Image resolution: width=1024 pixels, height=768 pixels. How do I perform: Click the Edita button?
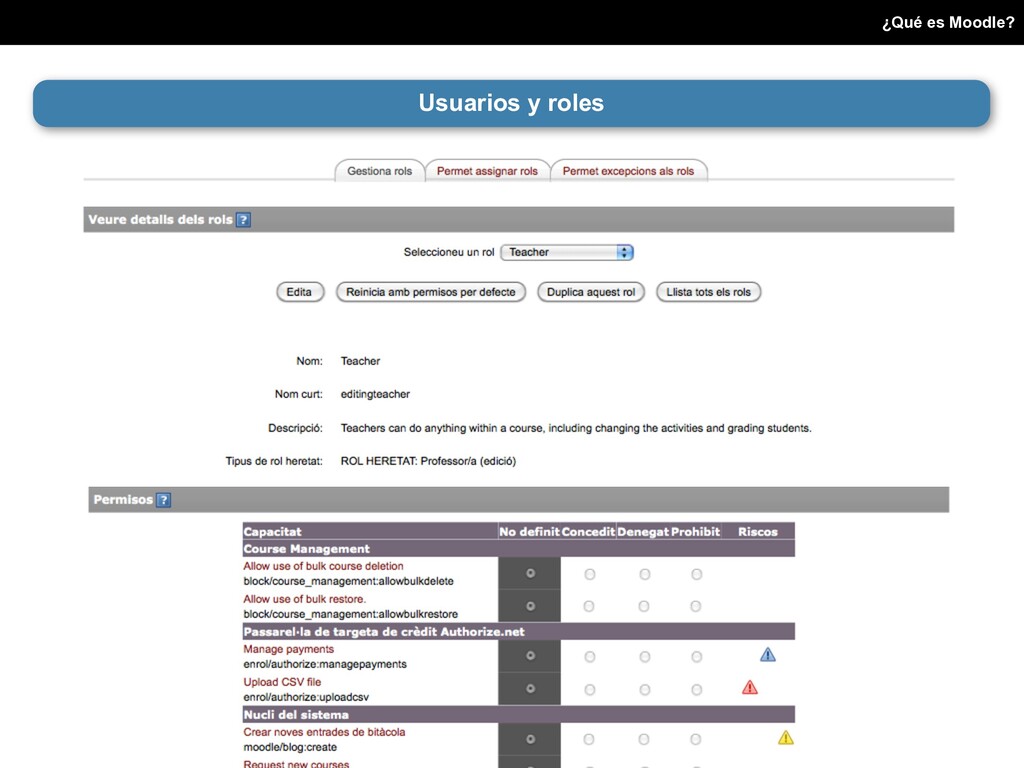(300, 292)
